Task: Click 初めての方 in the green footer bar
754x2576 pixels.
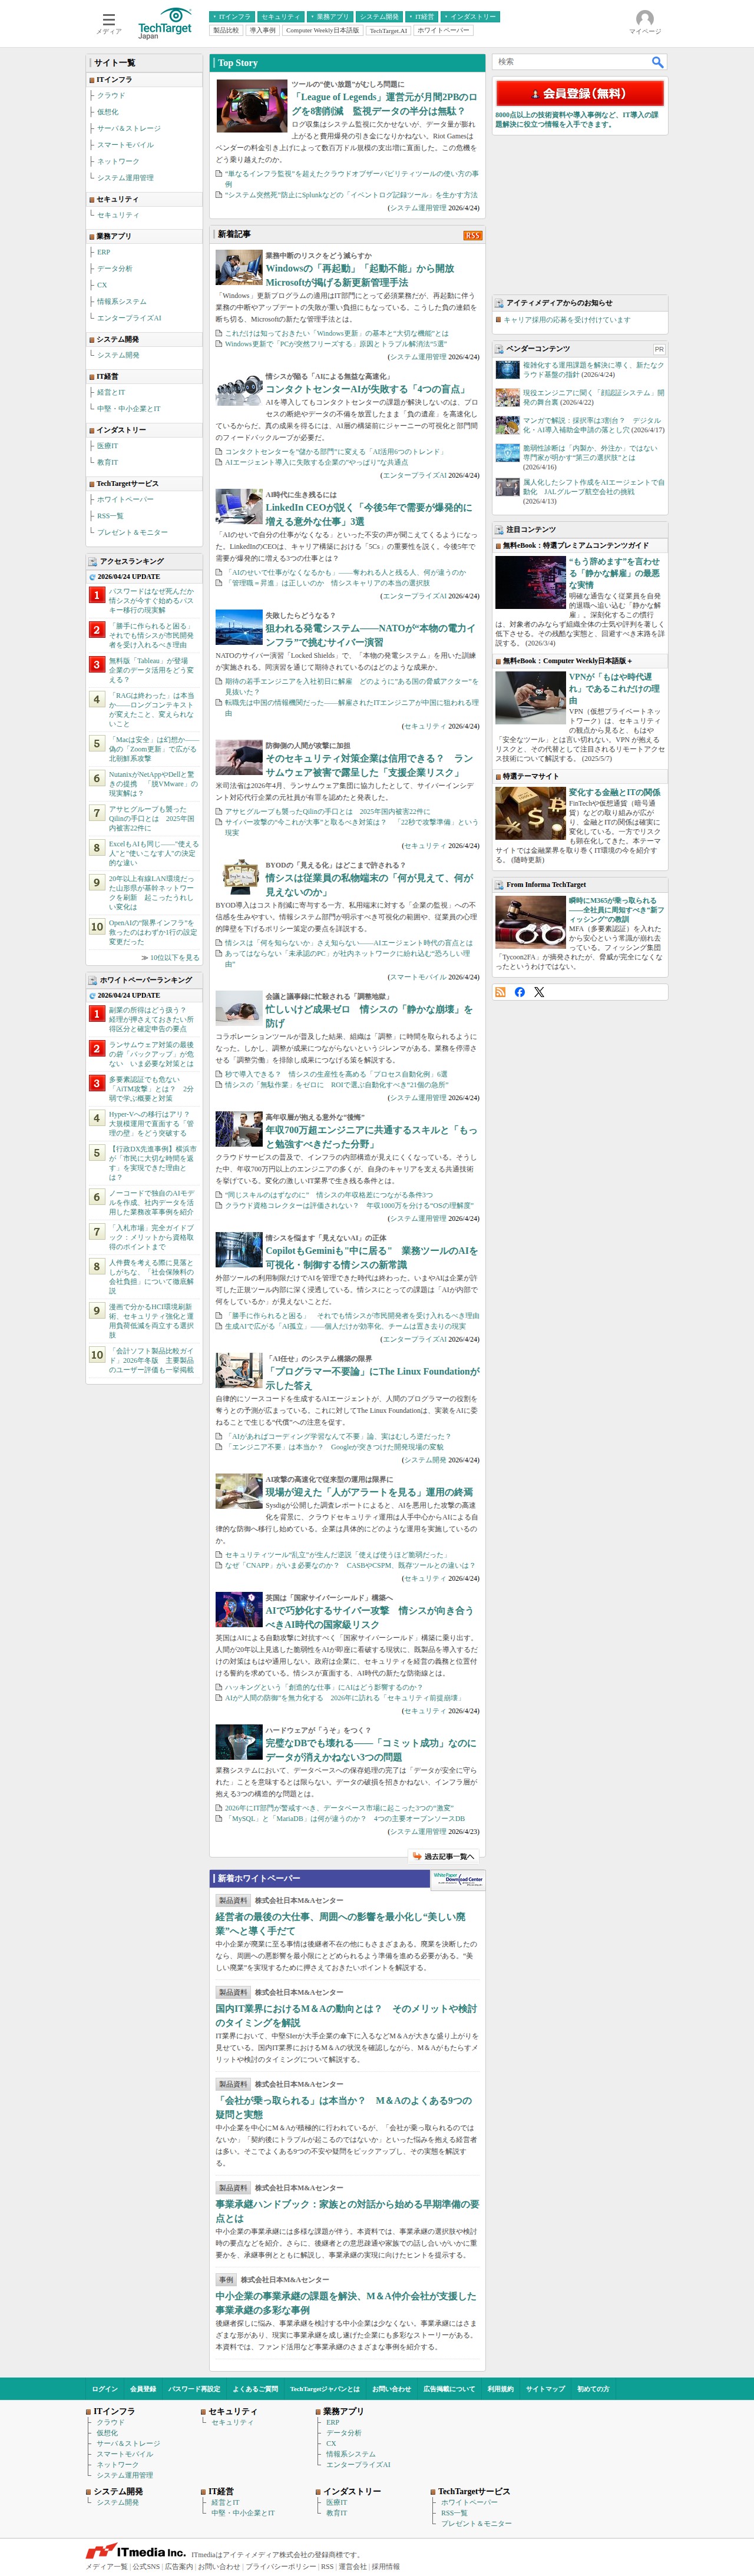Action: [592, 2388]
